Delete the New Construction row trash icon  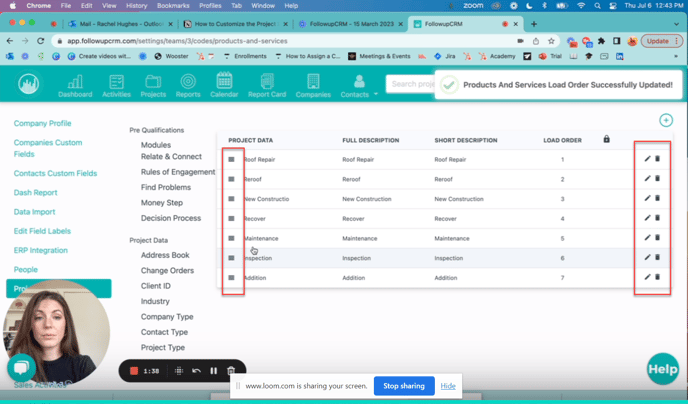click(657, 198)
